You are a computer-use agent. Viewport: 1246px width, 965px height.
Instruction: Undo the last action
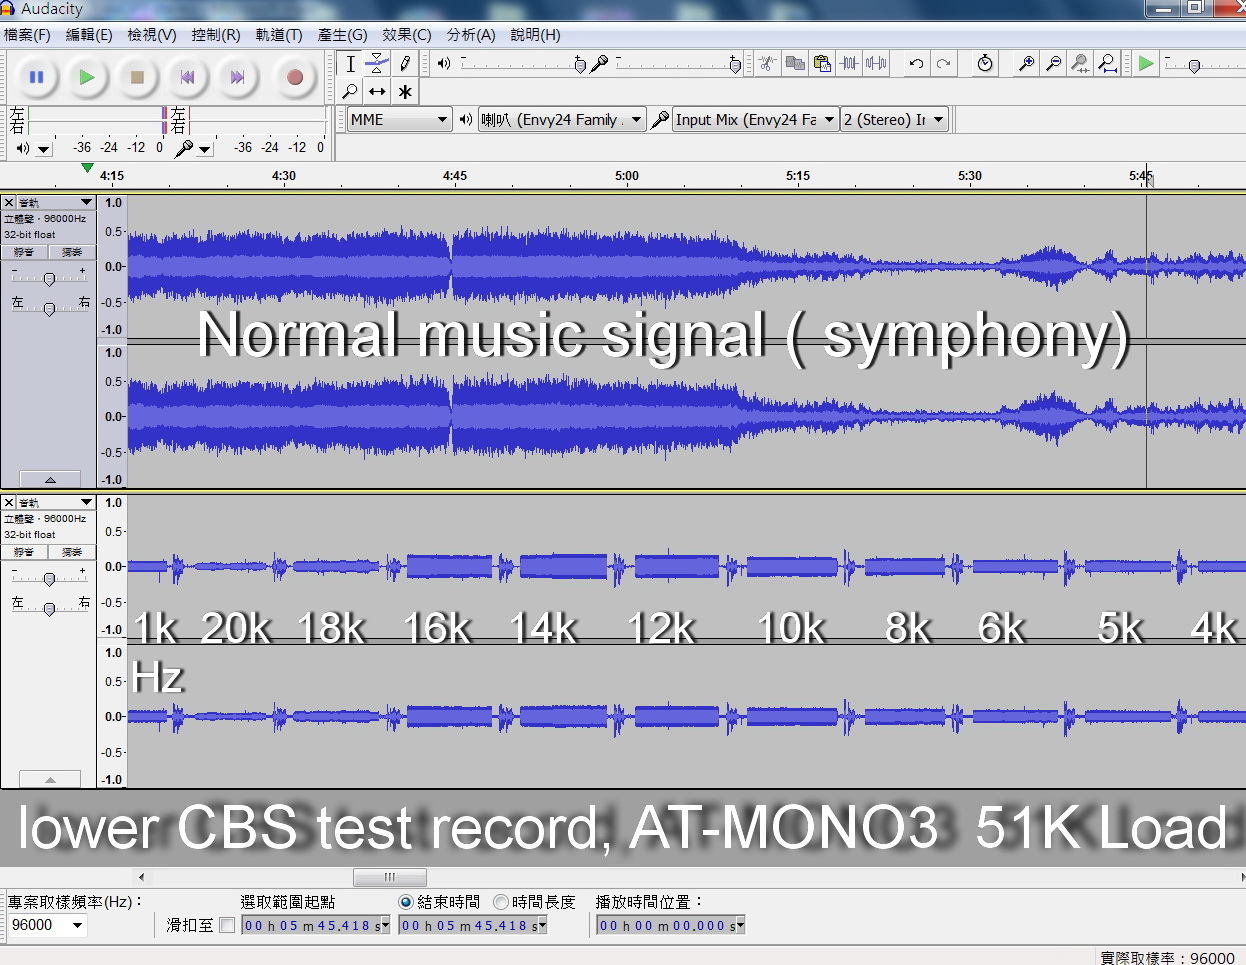pos(916,64)
